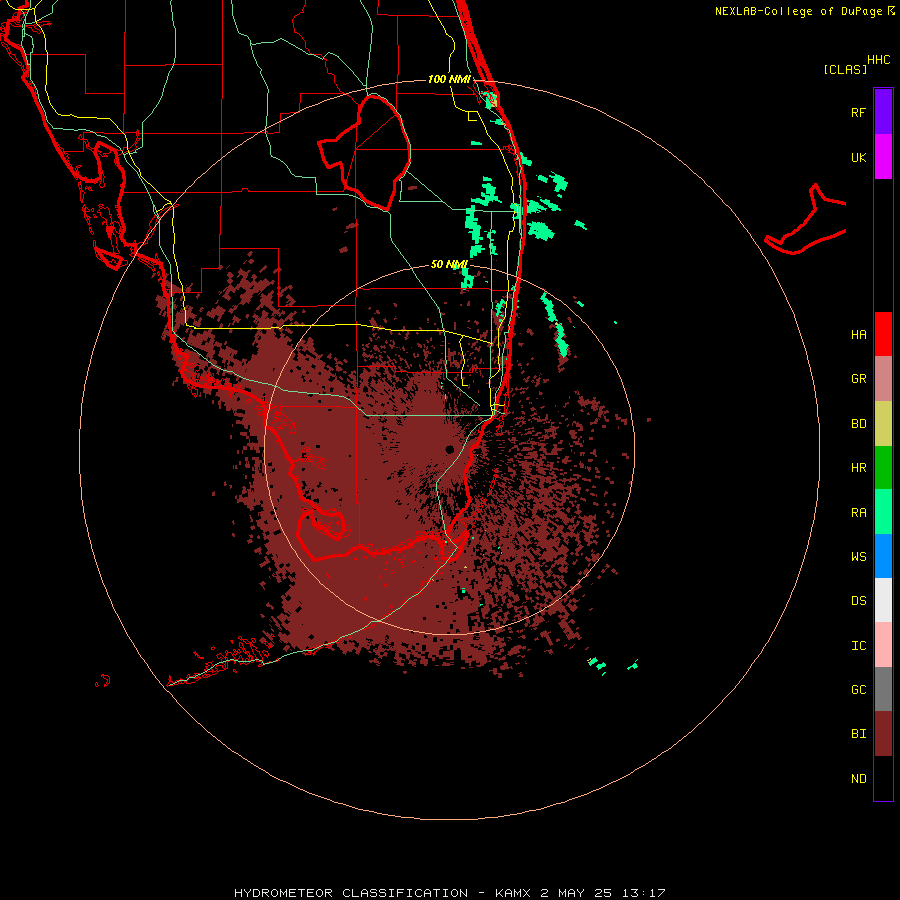Click the "RA" legend label

pos(858,513)
